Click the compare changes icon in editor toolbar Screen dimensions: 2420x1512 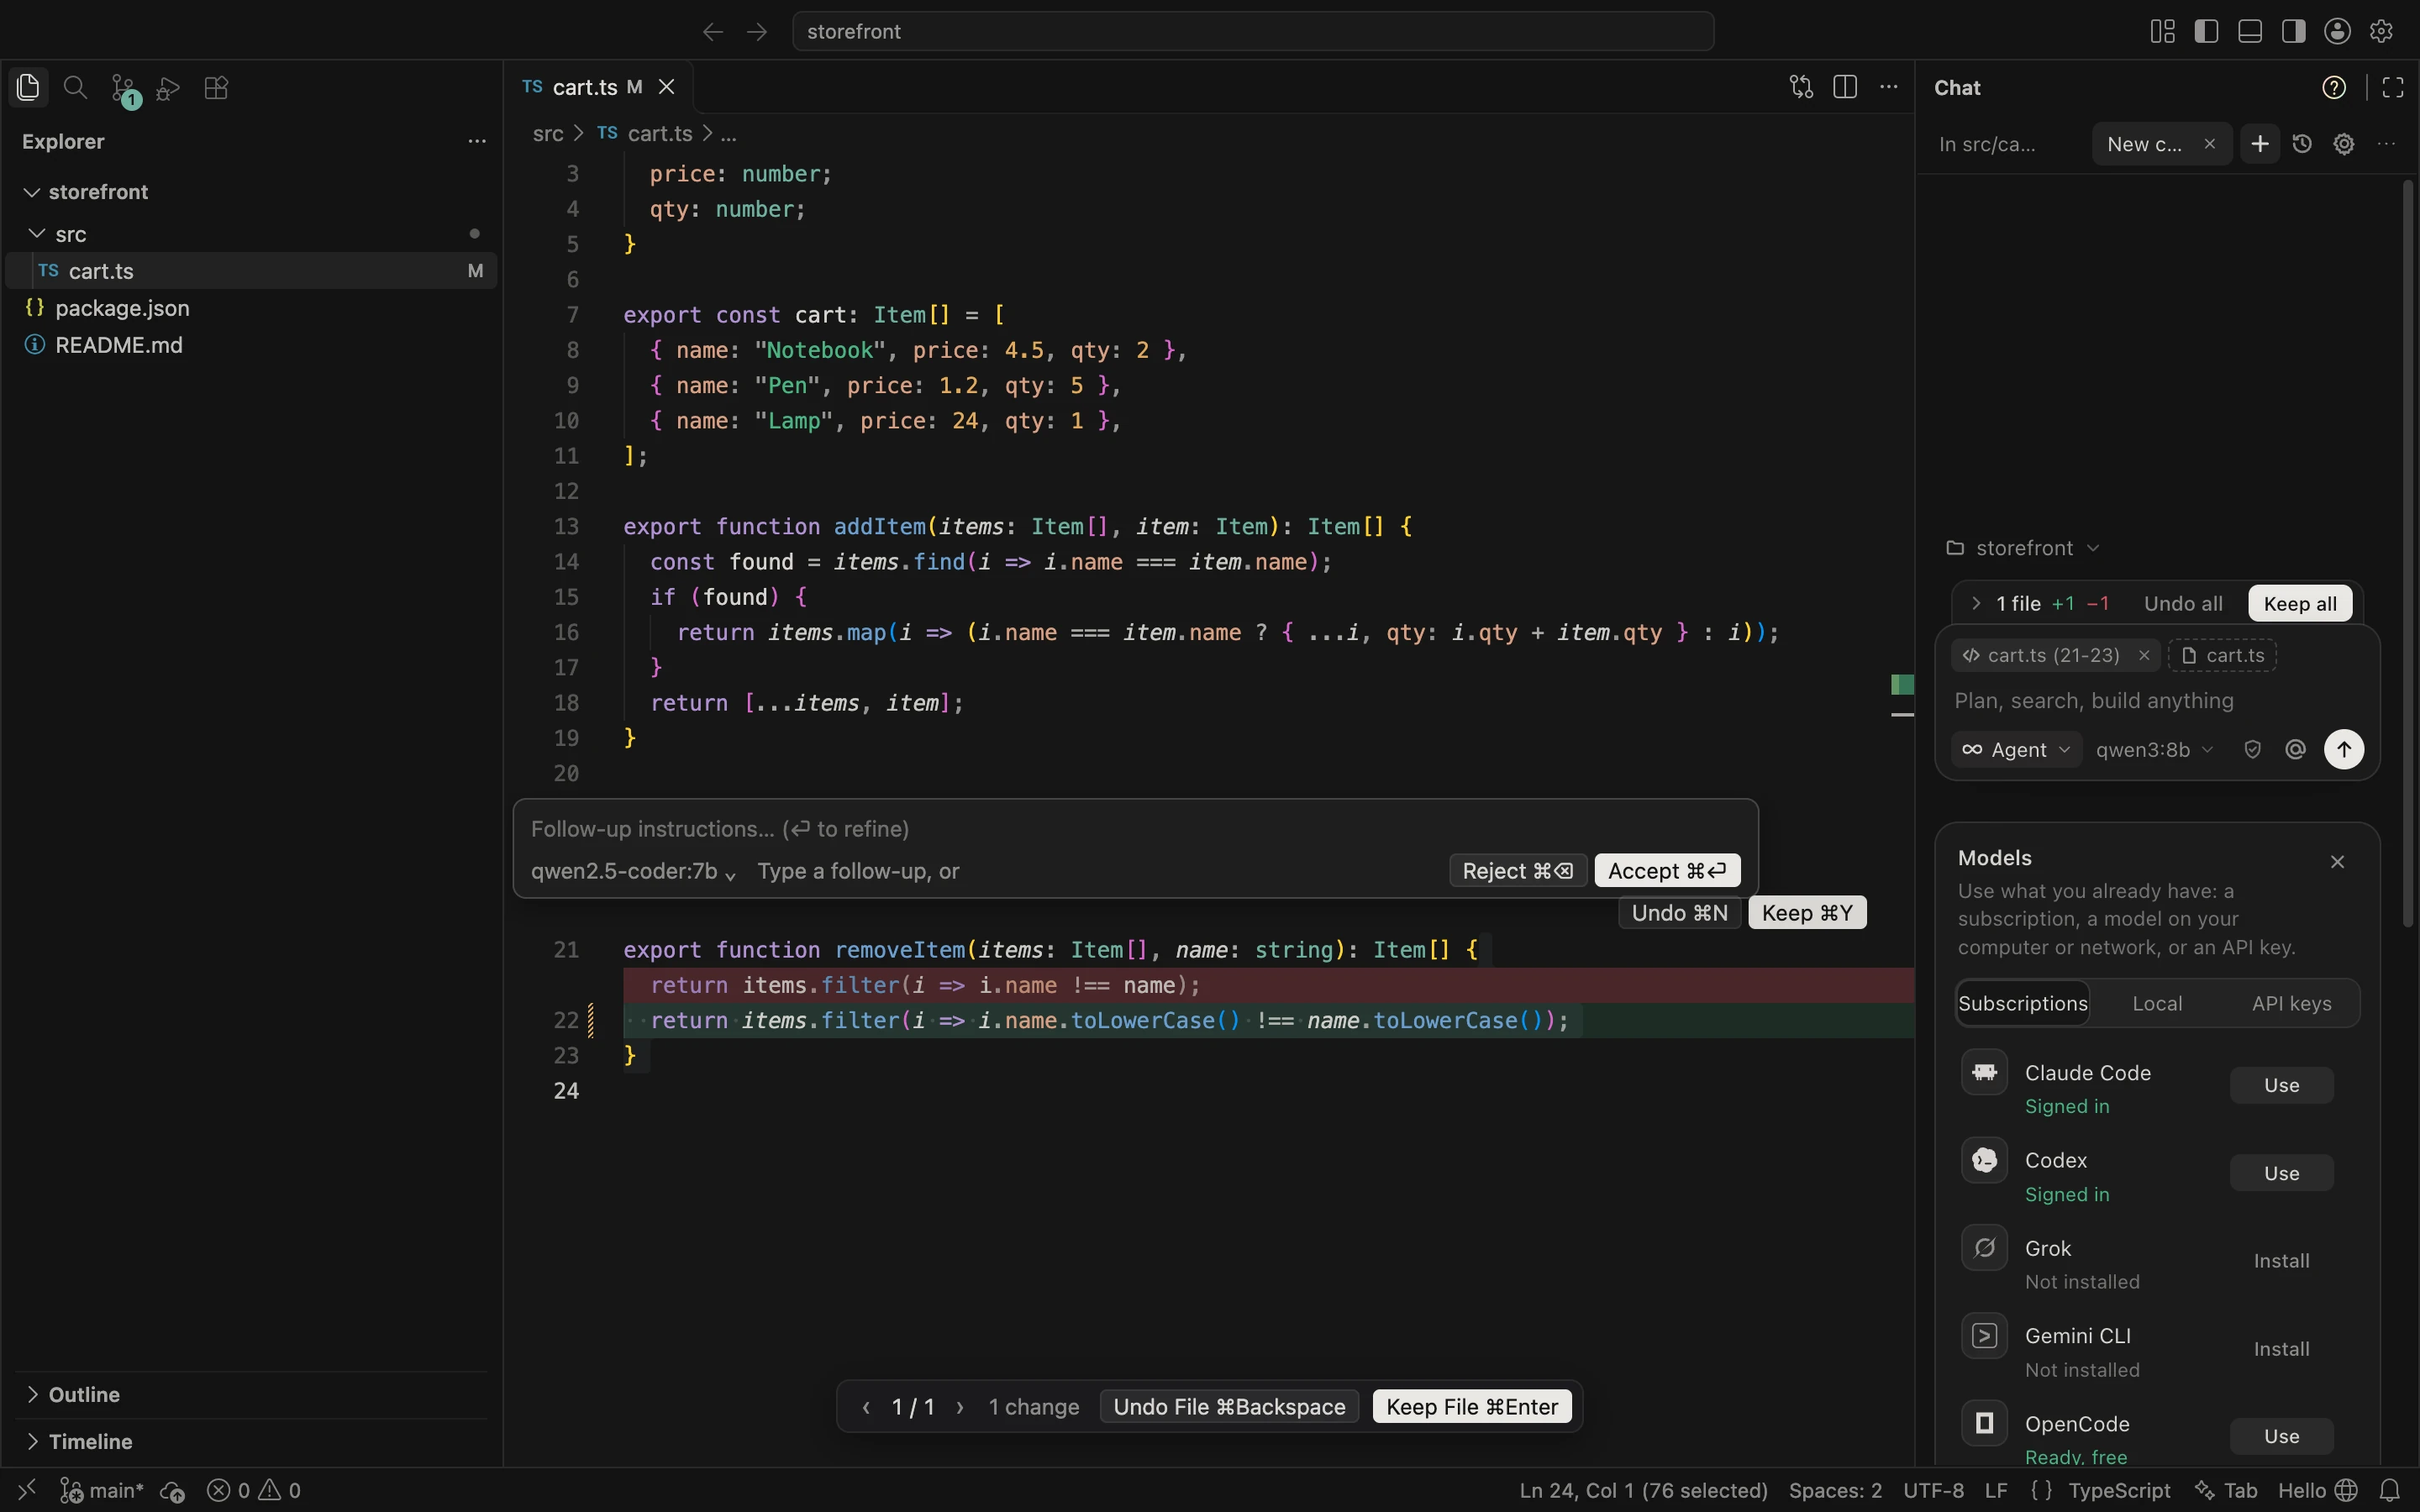coord(1801,87)
